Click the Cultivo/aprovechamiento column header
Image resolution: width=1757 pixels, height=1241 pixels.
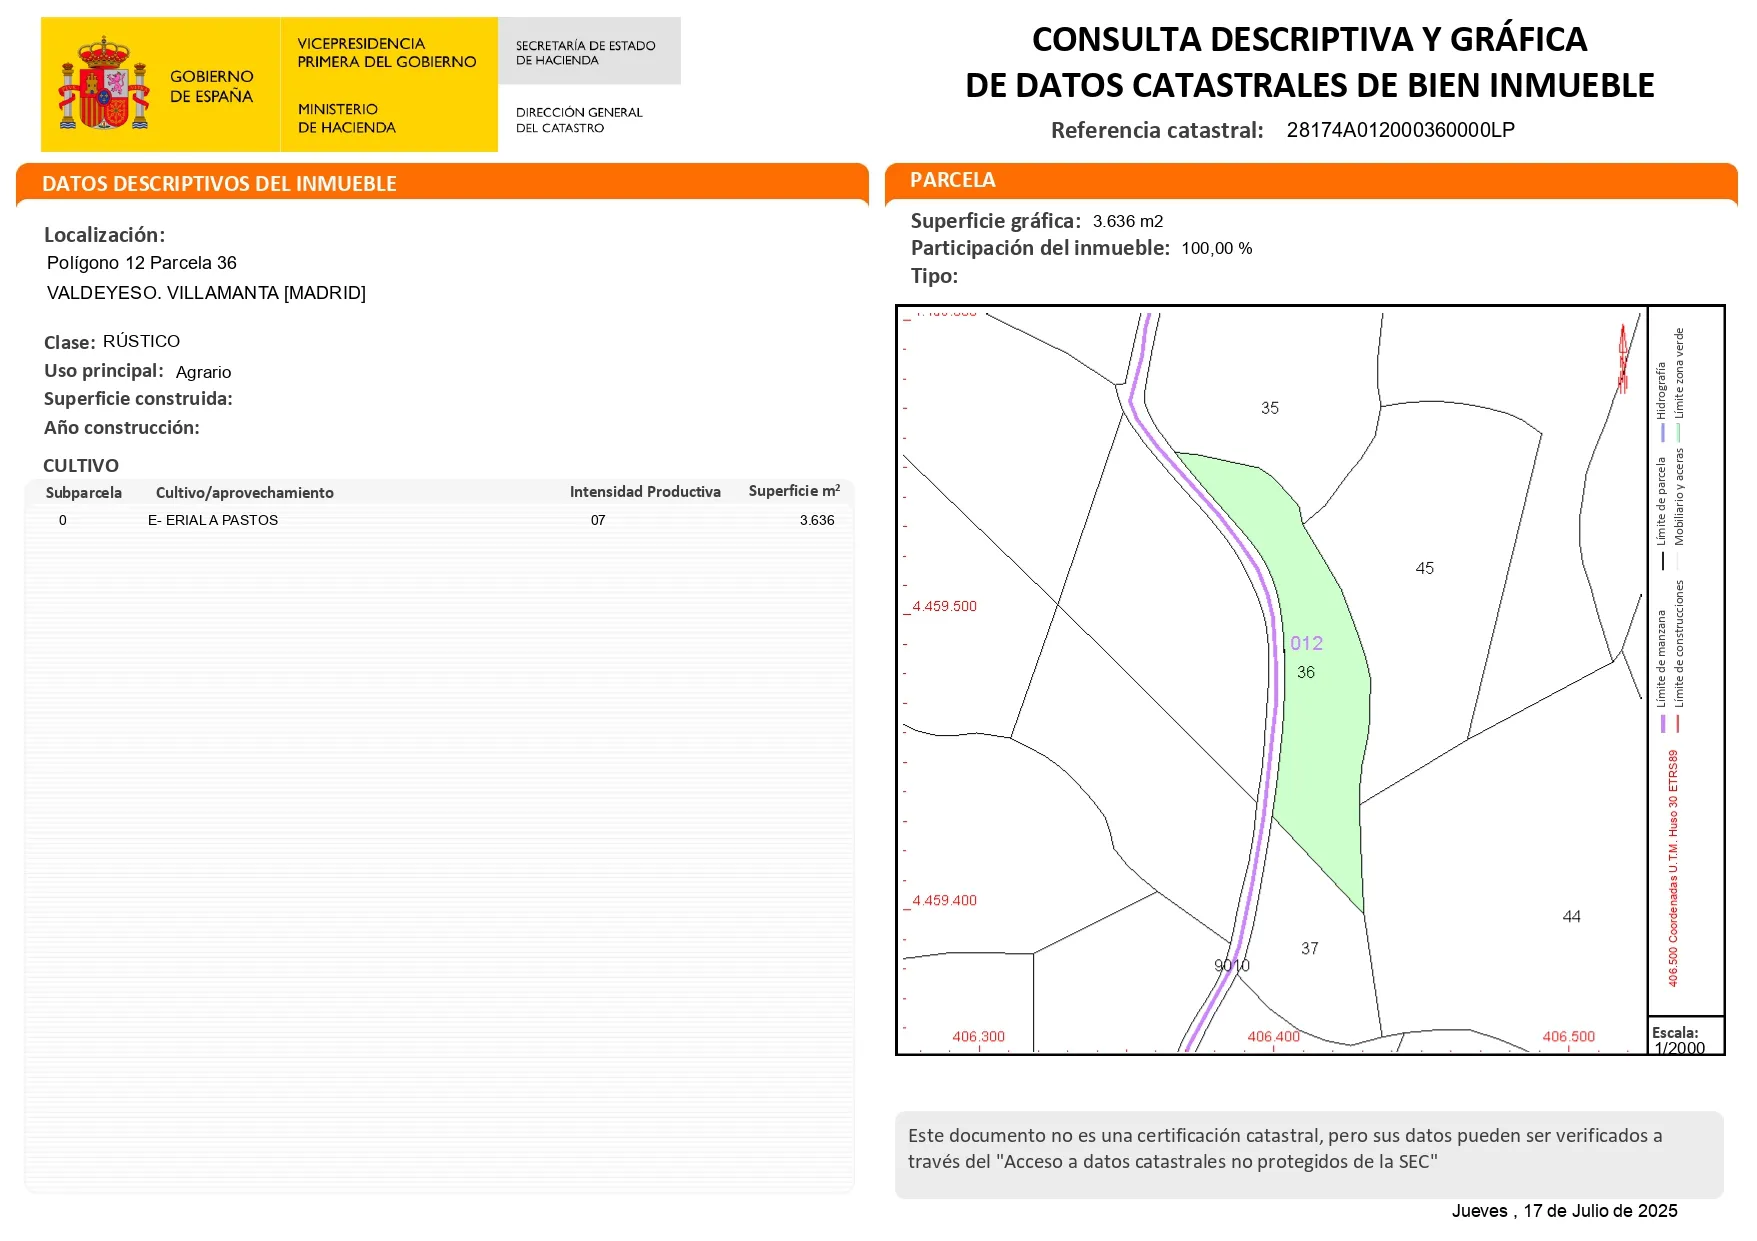(245, 493)
